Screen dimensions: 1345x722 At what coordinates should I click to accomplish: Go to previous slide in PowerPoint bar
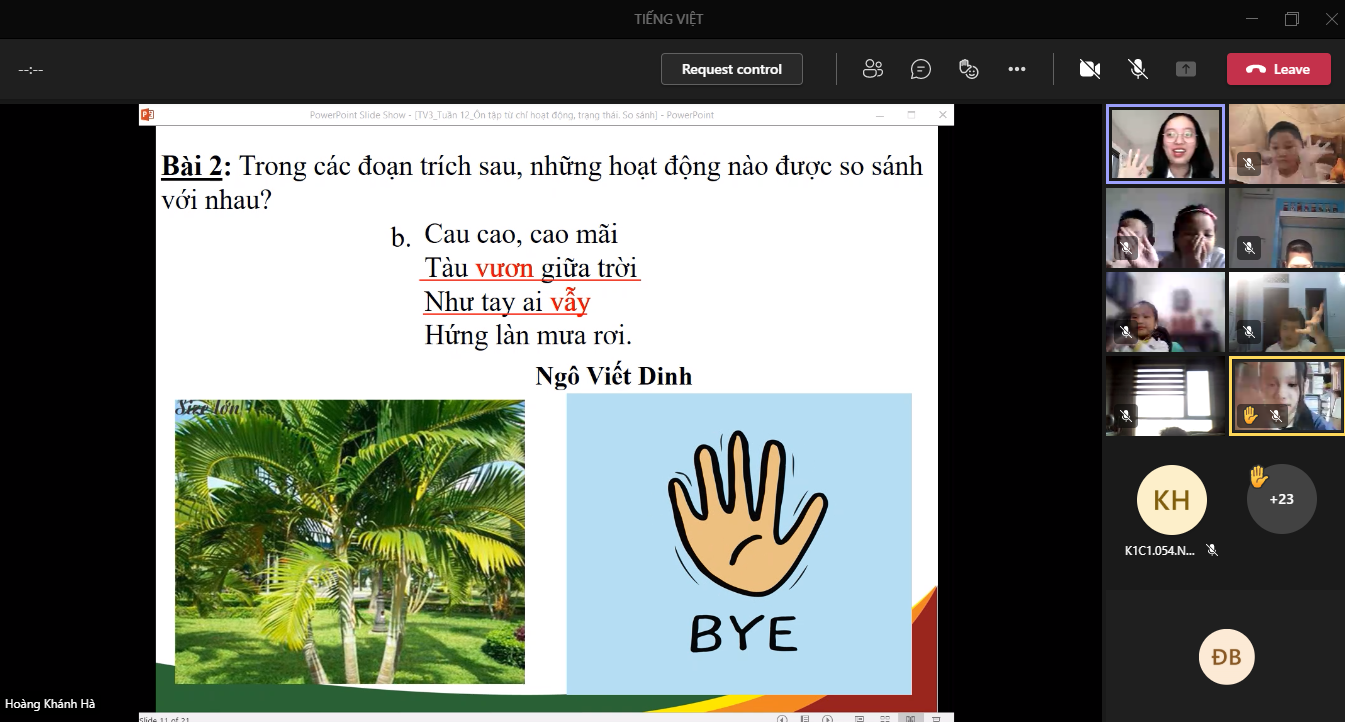[x=783, y=718]
